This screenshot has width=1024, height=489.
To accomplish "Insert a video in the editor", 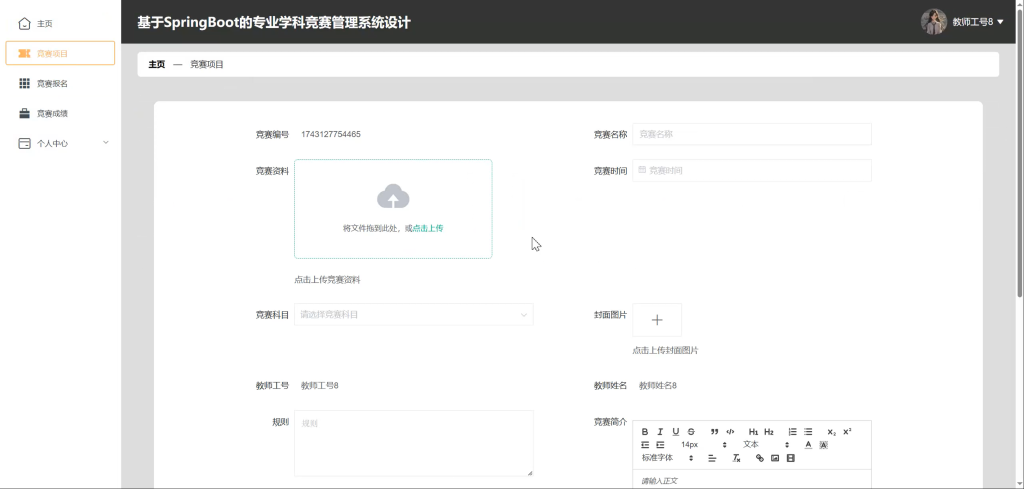I will click(791, 458).
